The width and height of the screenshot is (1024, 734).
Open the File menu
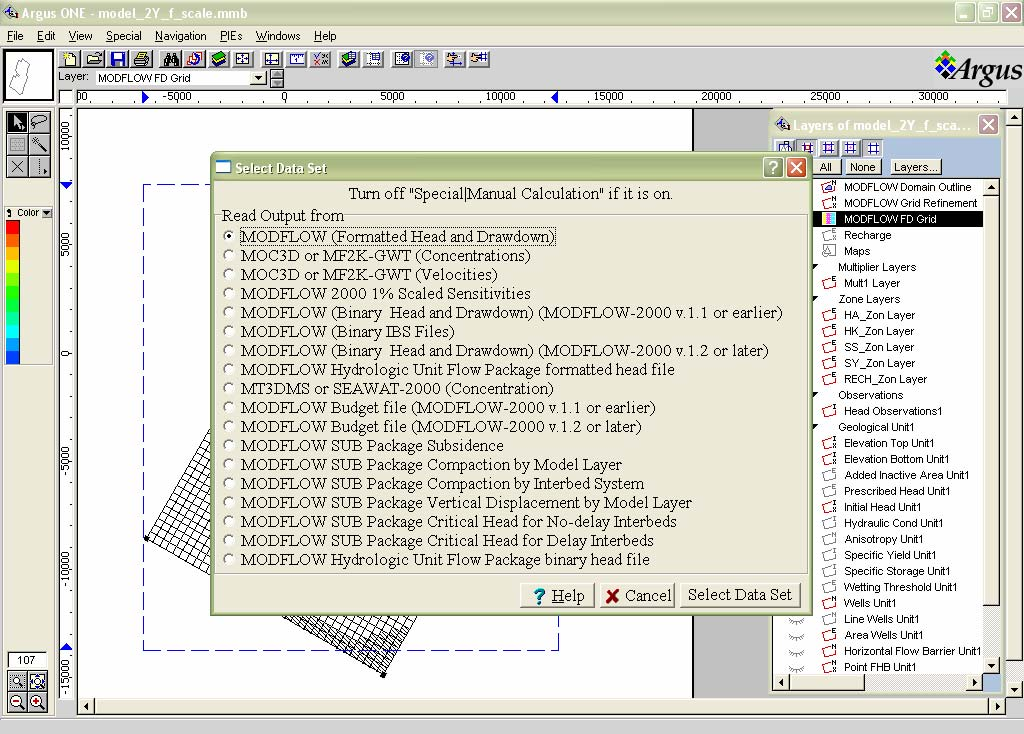14,36
